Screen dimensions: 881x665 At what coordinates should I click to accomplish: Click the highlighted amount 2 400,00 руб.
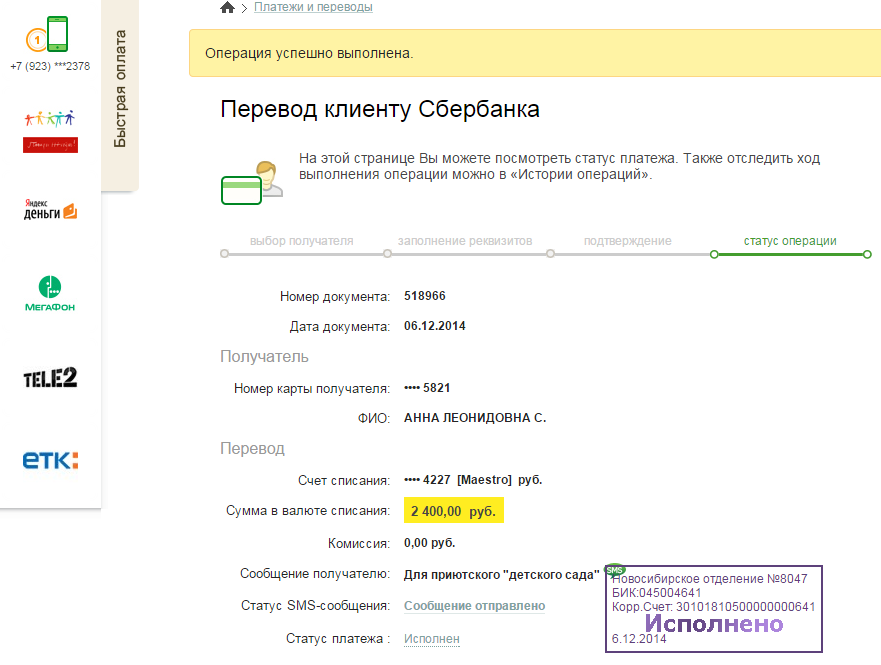pos(453,511)
